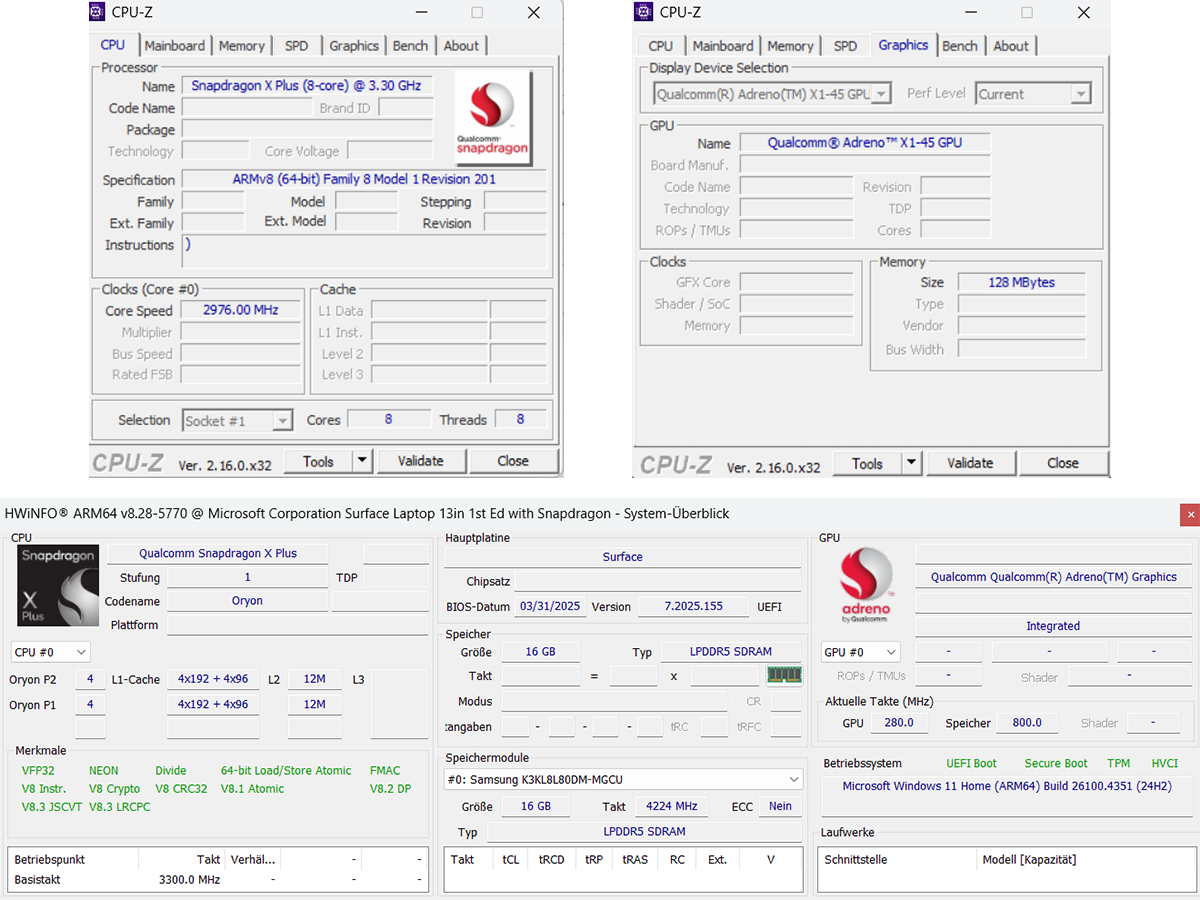The image size is (1200, 900).
Task: Click the Integrated GPU type field
Action: (x=1053, y=626)
